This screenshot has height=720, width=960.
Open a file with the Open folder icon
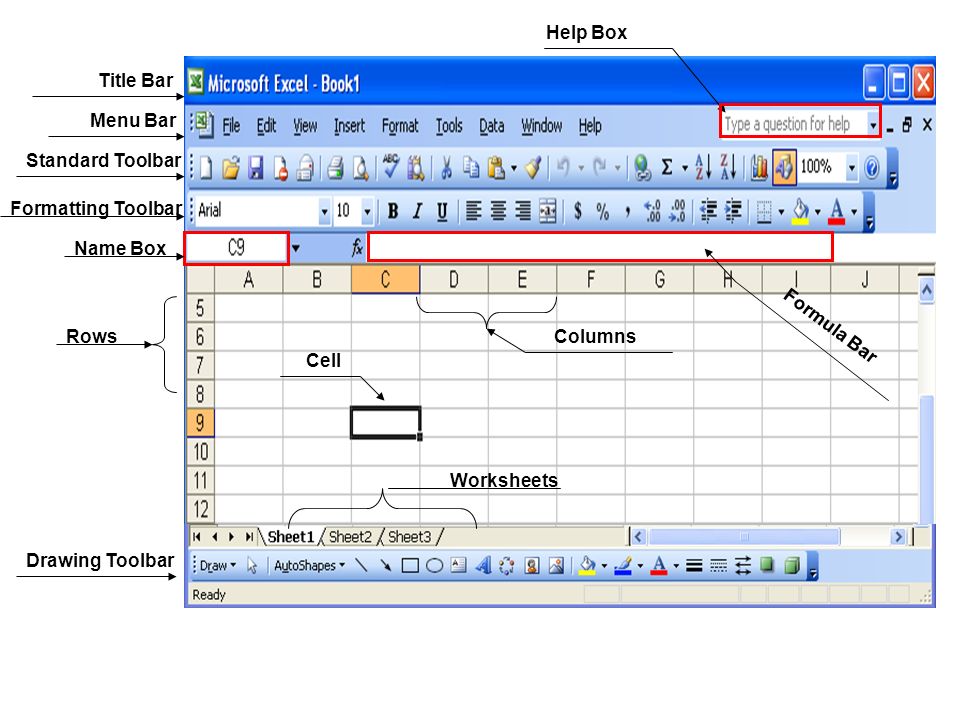[x=231, y=167]
